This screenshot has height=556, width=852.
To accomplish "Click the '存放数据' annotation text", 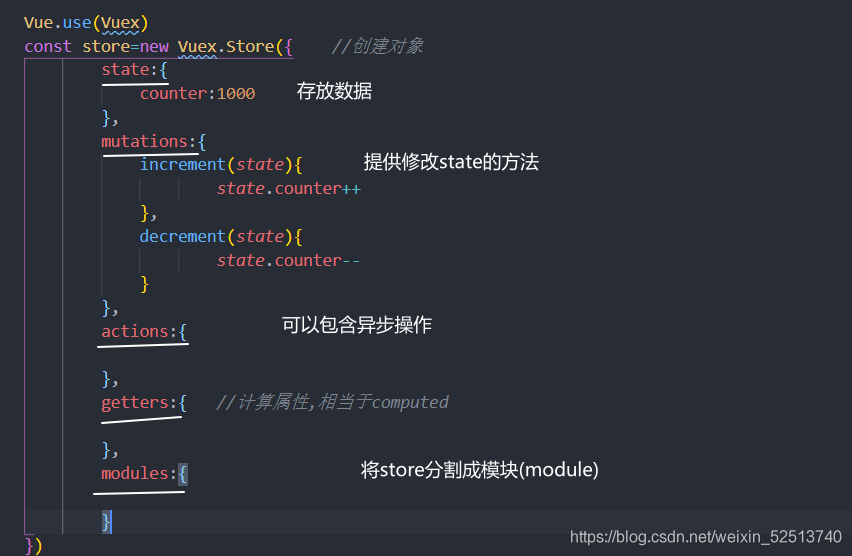I will coord(334,91).
